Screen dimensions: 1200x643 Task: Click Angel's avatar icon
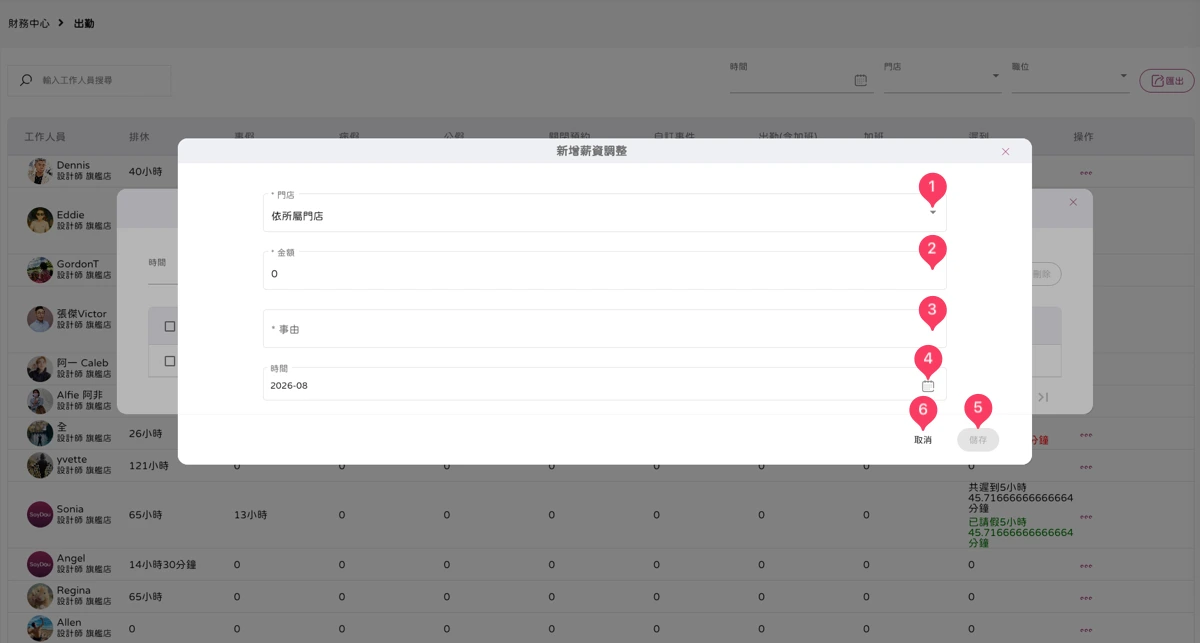pyautogui.click(x=40, y=564)
